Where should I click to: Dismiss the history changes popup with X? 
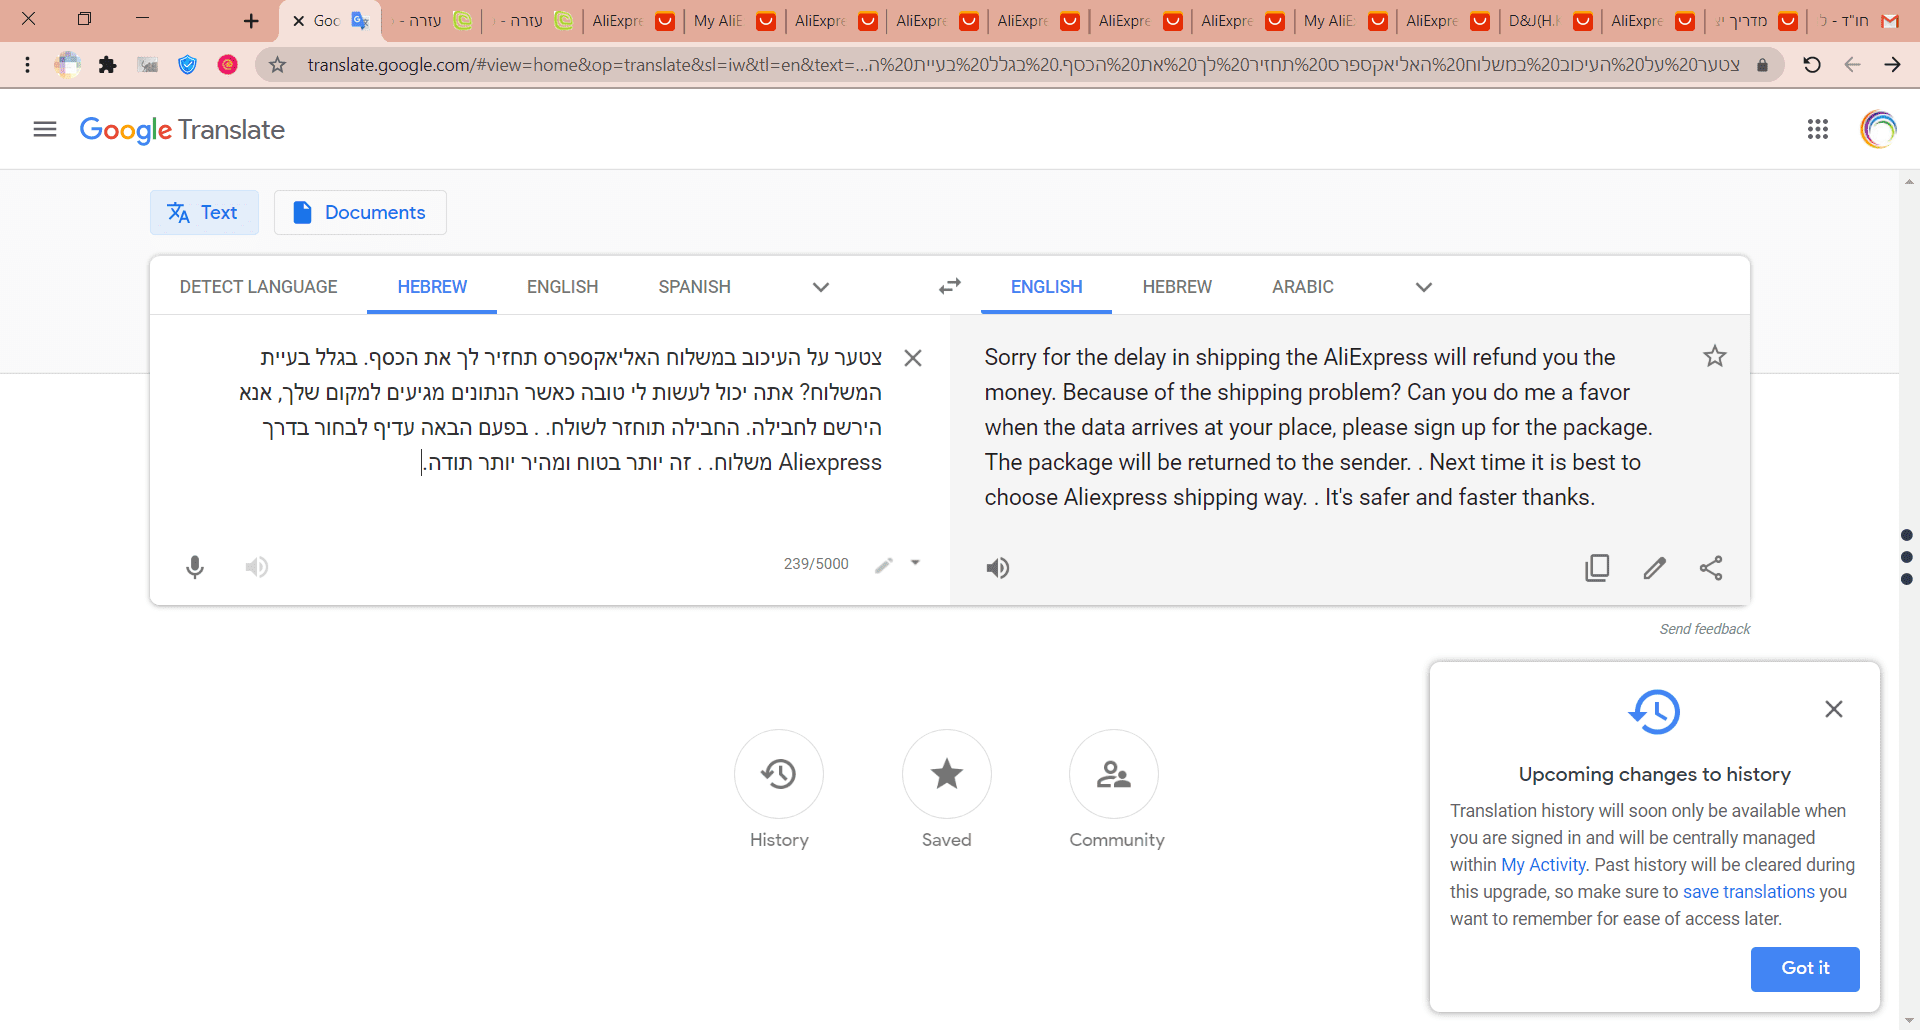coord(1833,709)
